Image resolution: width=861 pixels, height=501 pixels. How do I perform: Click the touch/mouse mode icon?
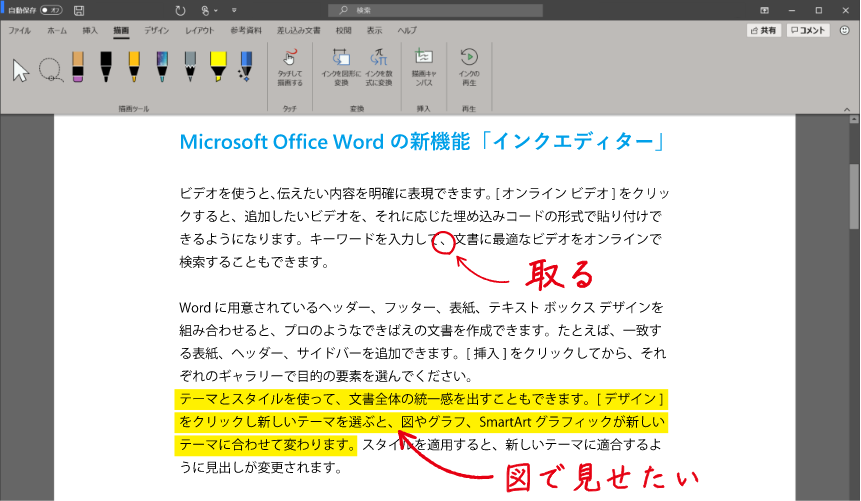(x=205, y=10)
